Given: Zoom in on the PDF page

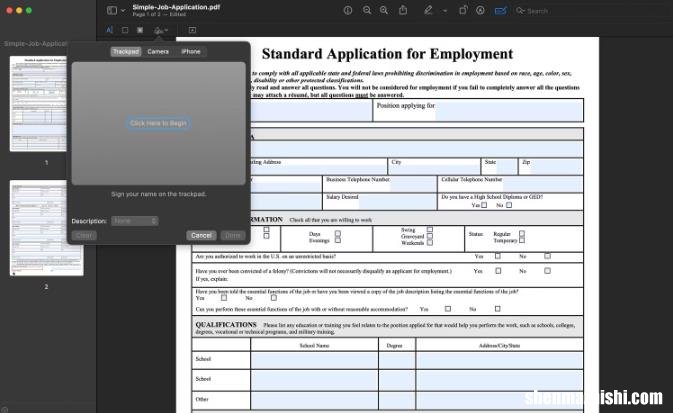Looking at the screenshot, I should click(384, 10).
